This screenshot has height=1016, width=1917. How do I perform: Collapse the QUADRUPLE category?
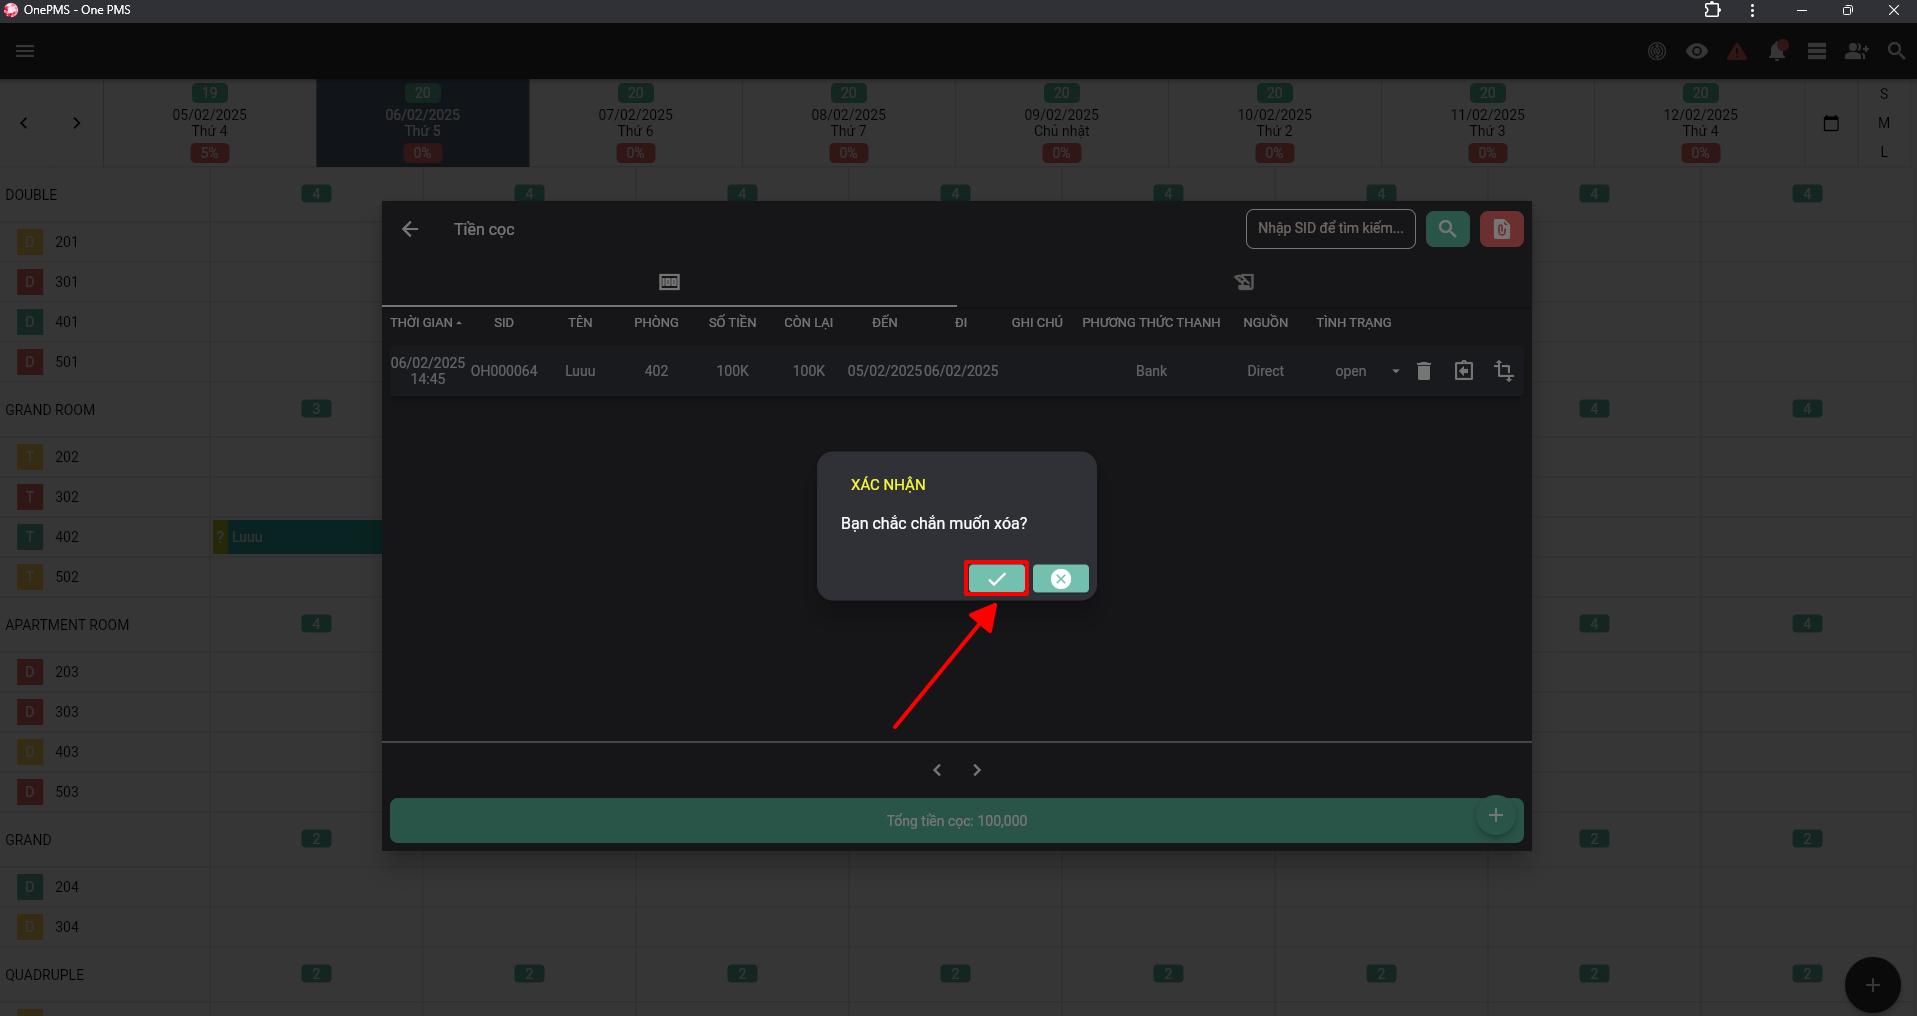pos(45,975)
